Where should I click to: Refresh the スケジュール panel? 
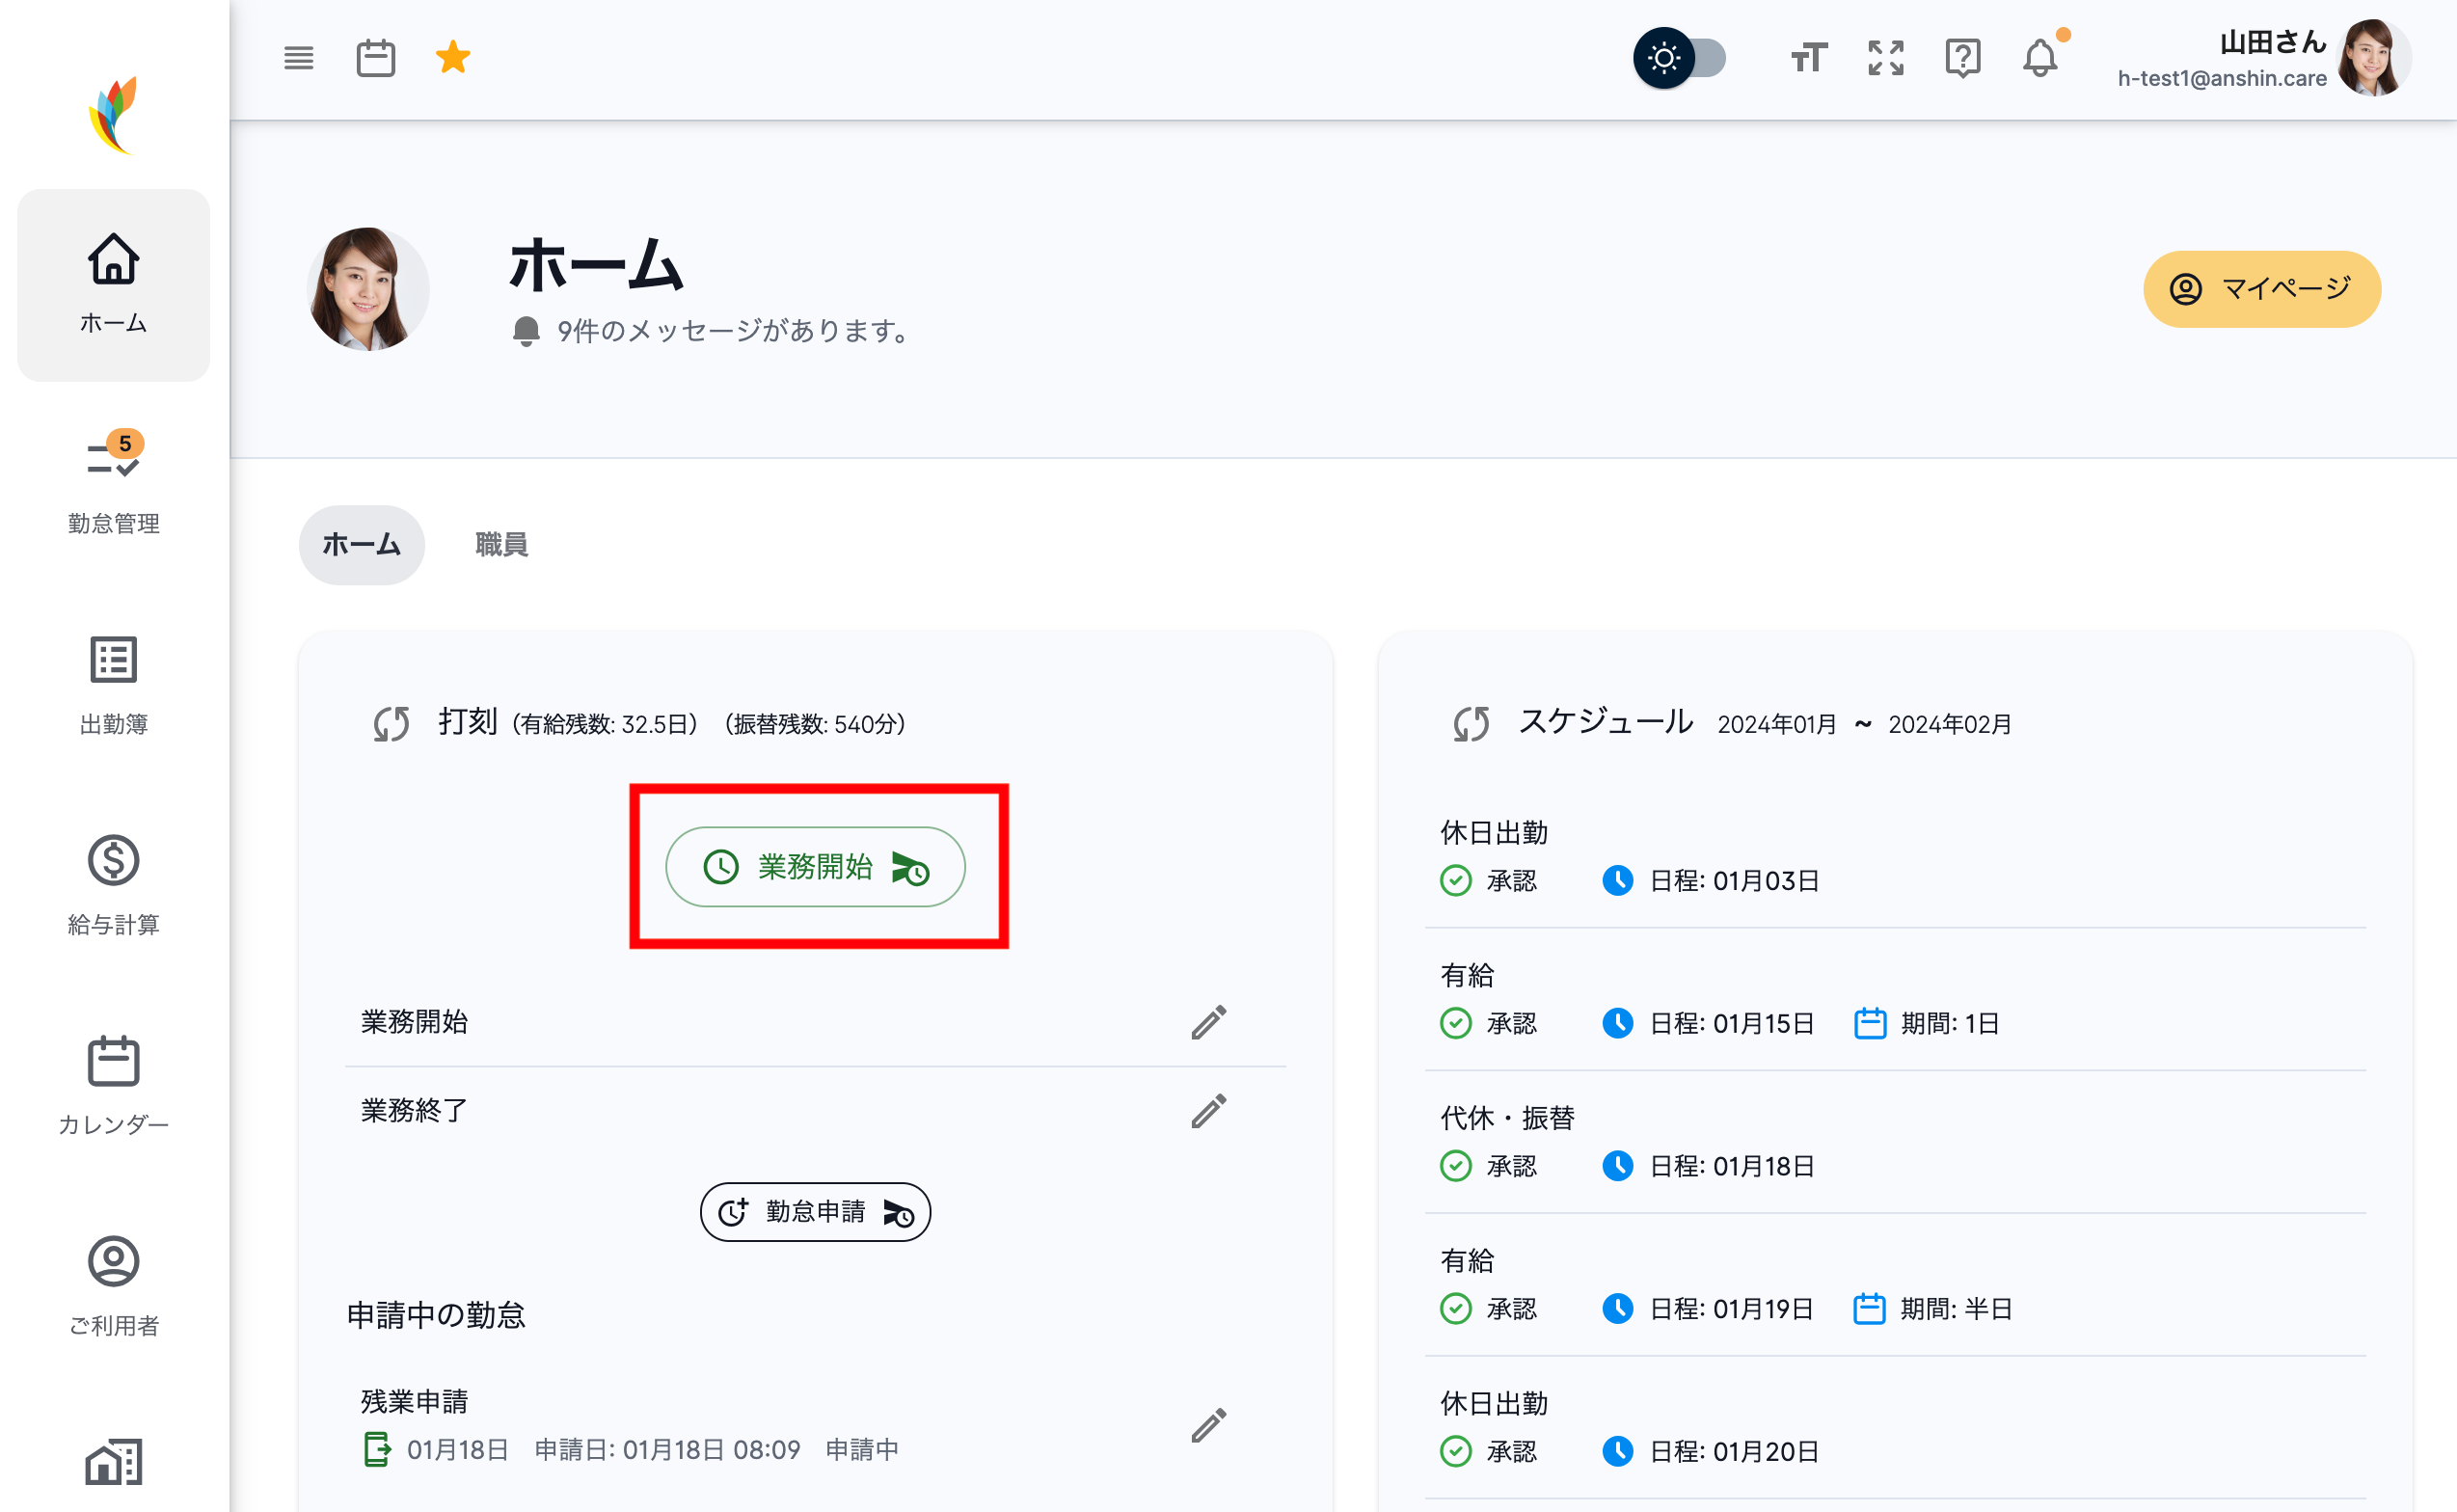point(1471,722)
